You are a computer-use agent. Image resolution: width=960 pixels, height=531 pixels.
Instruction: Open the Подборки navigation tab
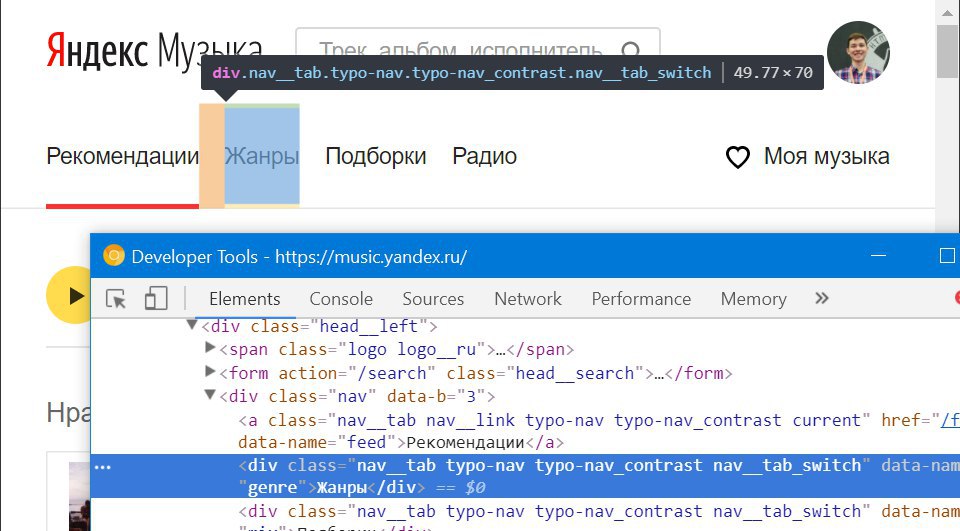(375, 156)
